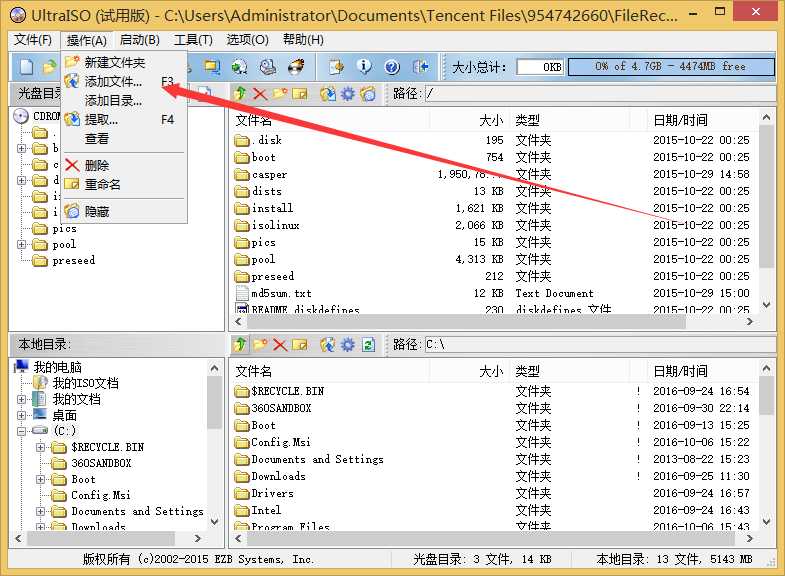
Task: Click the exit icon in the toolbar
Action: 420,67
